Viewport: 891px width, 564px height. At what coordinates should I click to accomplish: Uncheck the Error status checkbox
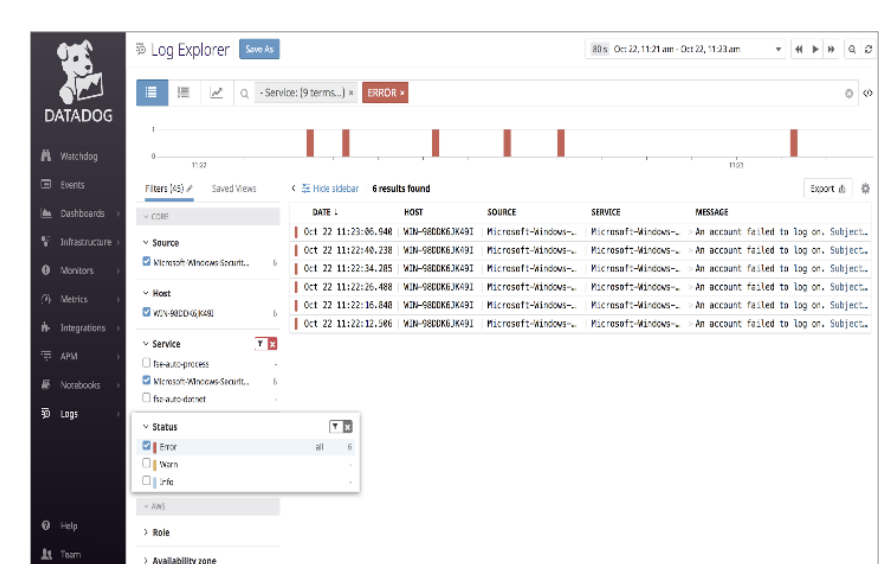coord(147,445)
